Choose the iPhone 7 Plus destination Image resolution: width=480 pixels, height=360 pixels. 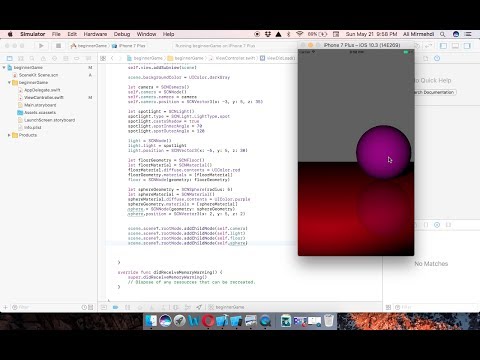click(129, 46)
